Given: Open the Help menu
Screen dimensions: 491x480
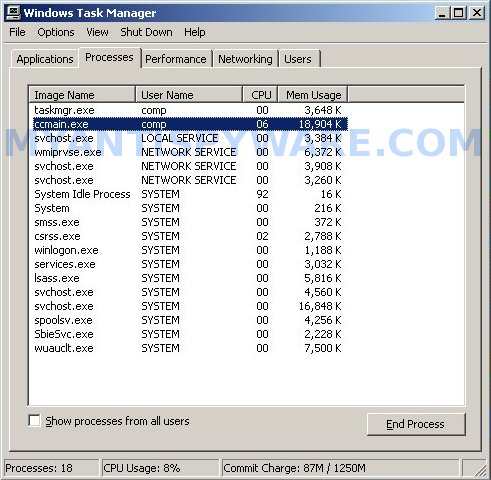Looking at the screenshot, I should click(195, 32).
